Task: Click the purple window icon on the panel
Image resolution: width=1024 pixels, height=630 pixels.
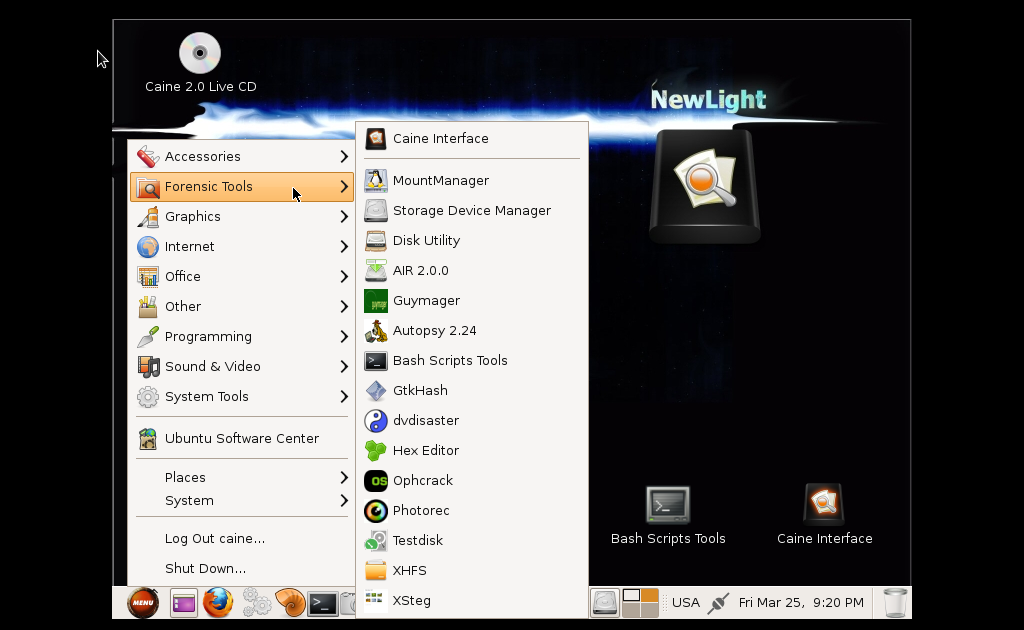Action: tap(184, 603)
